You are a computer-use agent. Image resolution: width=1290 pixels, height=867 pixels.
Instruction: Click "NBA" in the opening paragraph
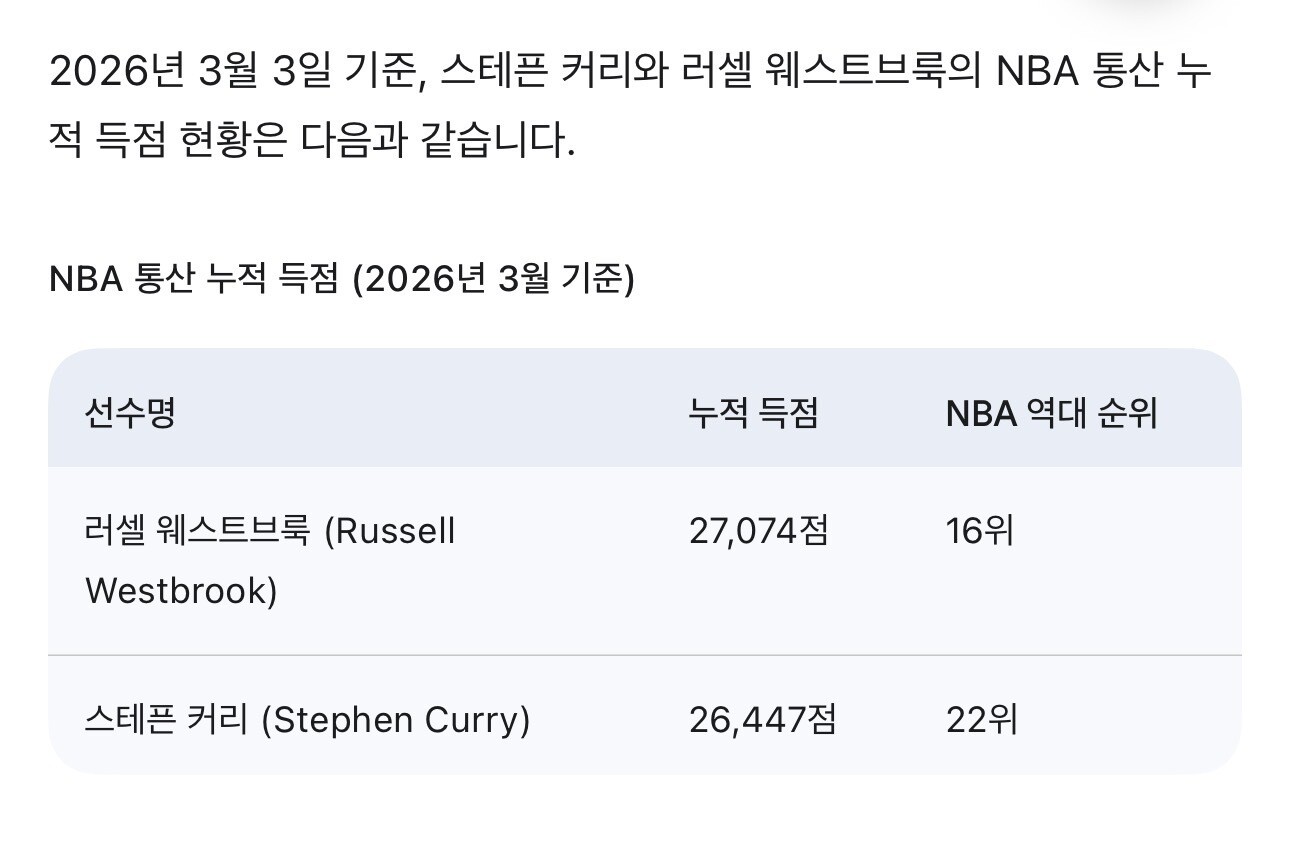[x=1038, y=73]
